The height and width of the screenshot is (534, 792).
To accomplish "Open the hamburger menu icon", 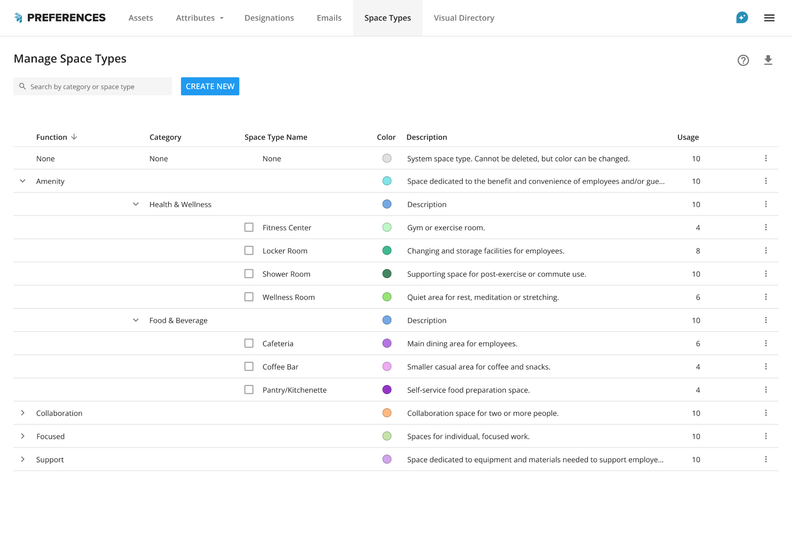I will [x=769, y=18].
